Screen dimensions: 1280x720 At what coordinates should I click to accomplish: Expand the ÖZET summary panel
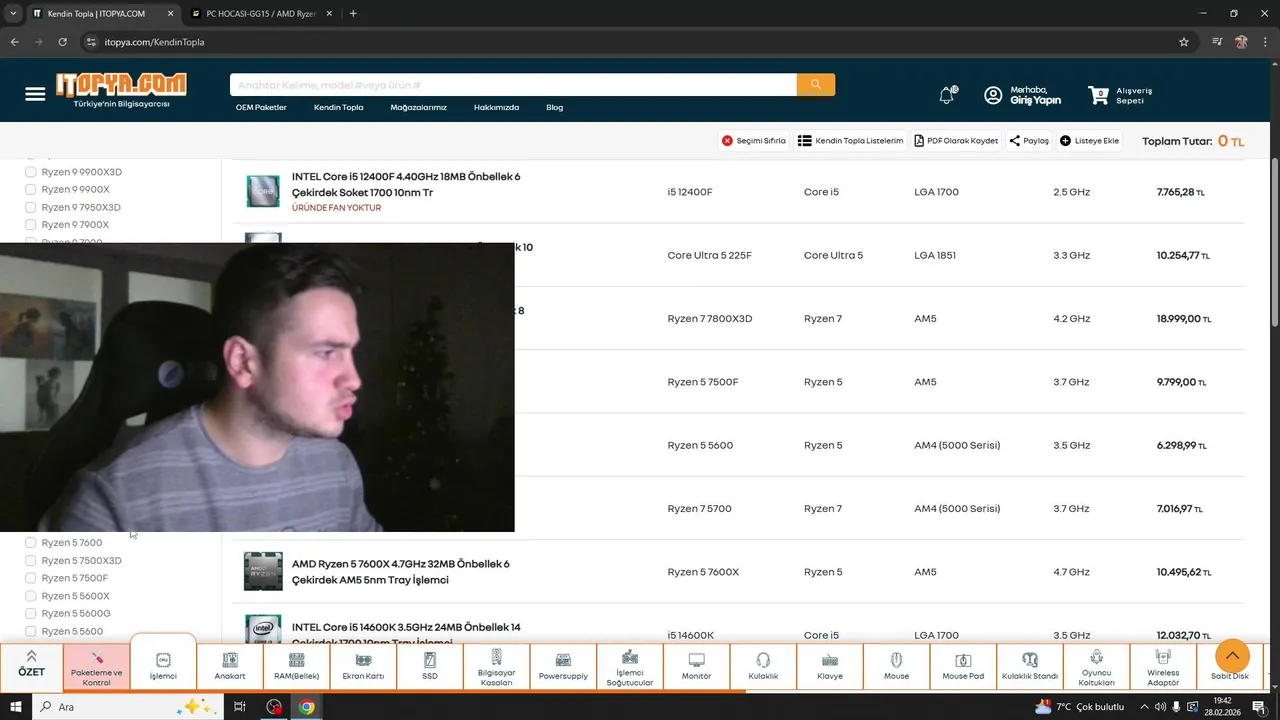pyautogui.click(x=31, y=666)
